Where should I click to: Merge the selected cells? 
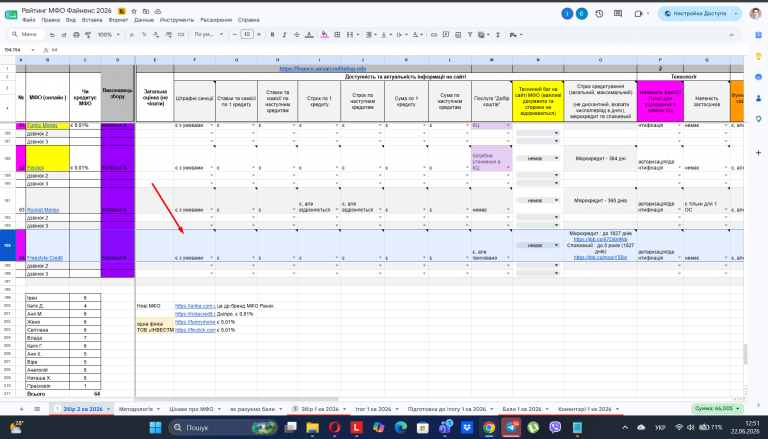click(350, 35)
